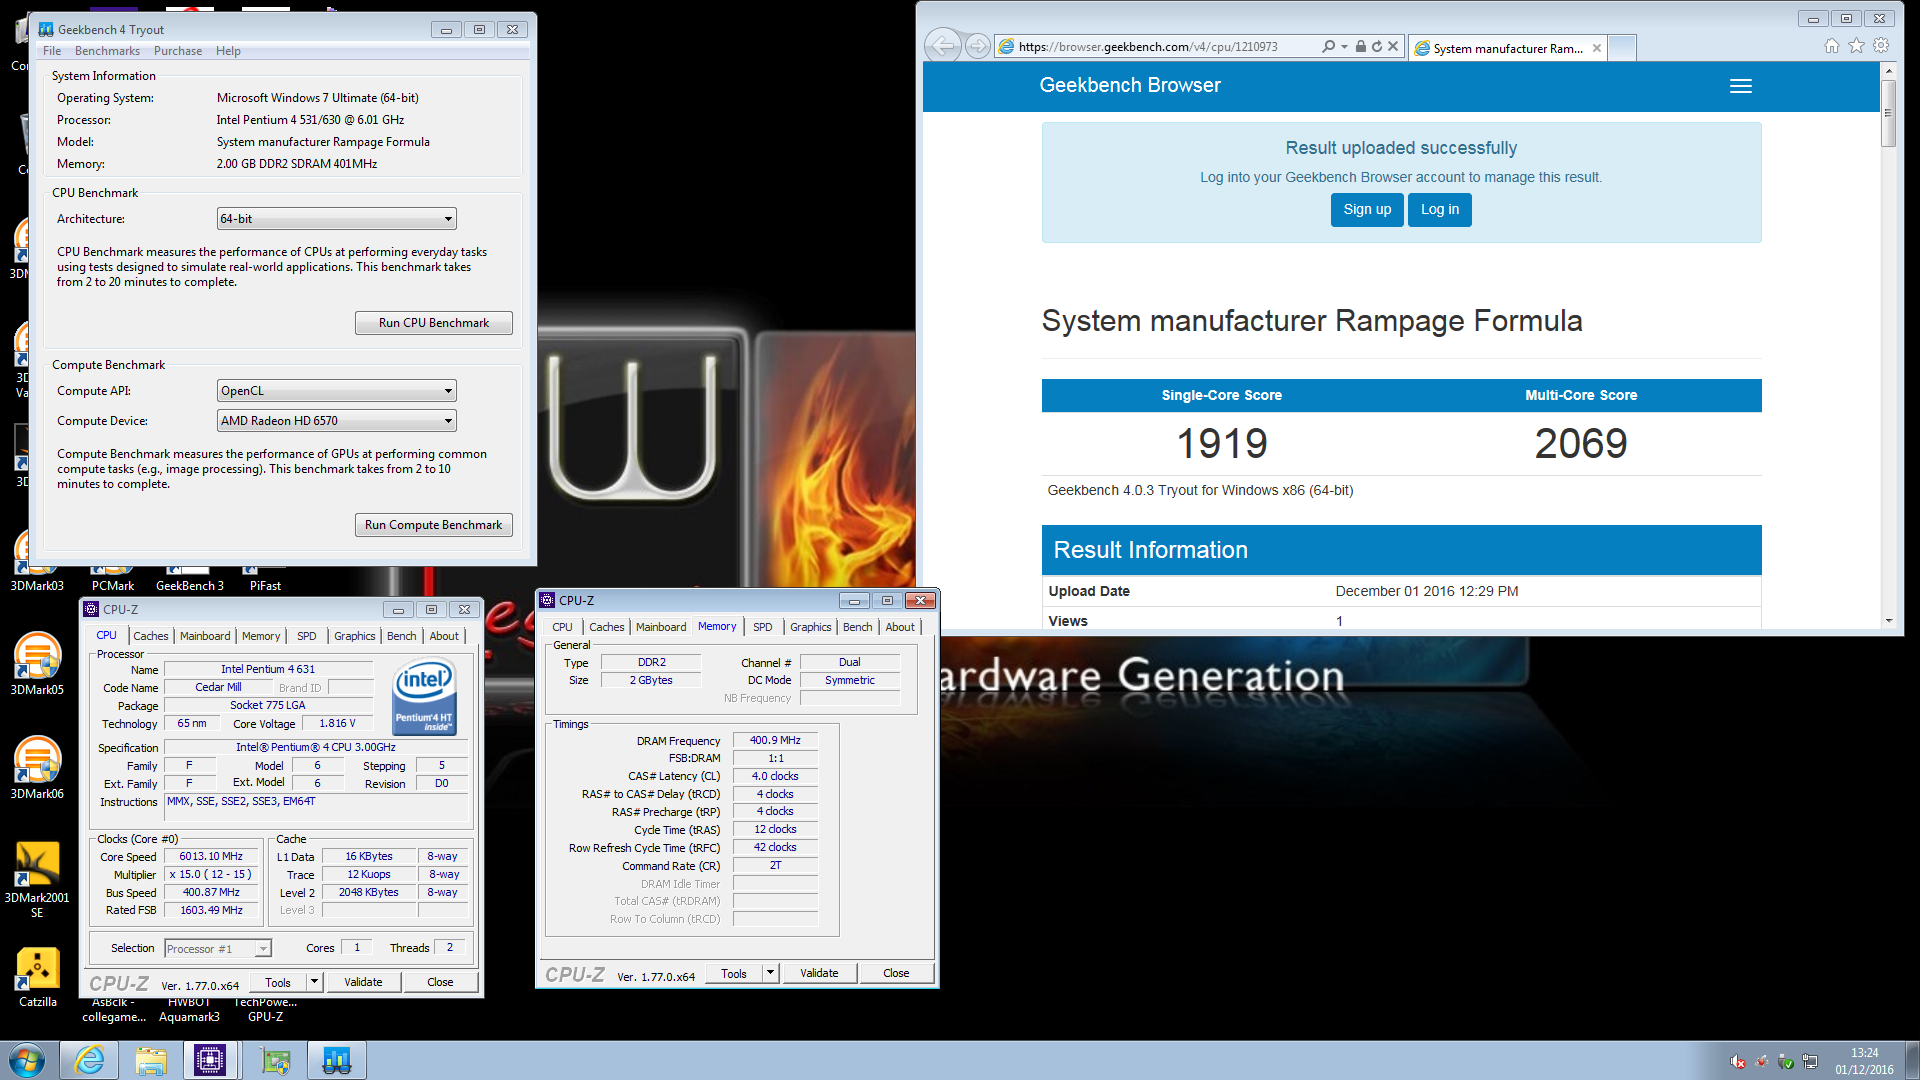This screenshot has width=1920, height=1080.
Task: Refresh the Geekbench result page
Action: pyautogui.click(x=1377, y=46)
